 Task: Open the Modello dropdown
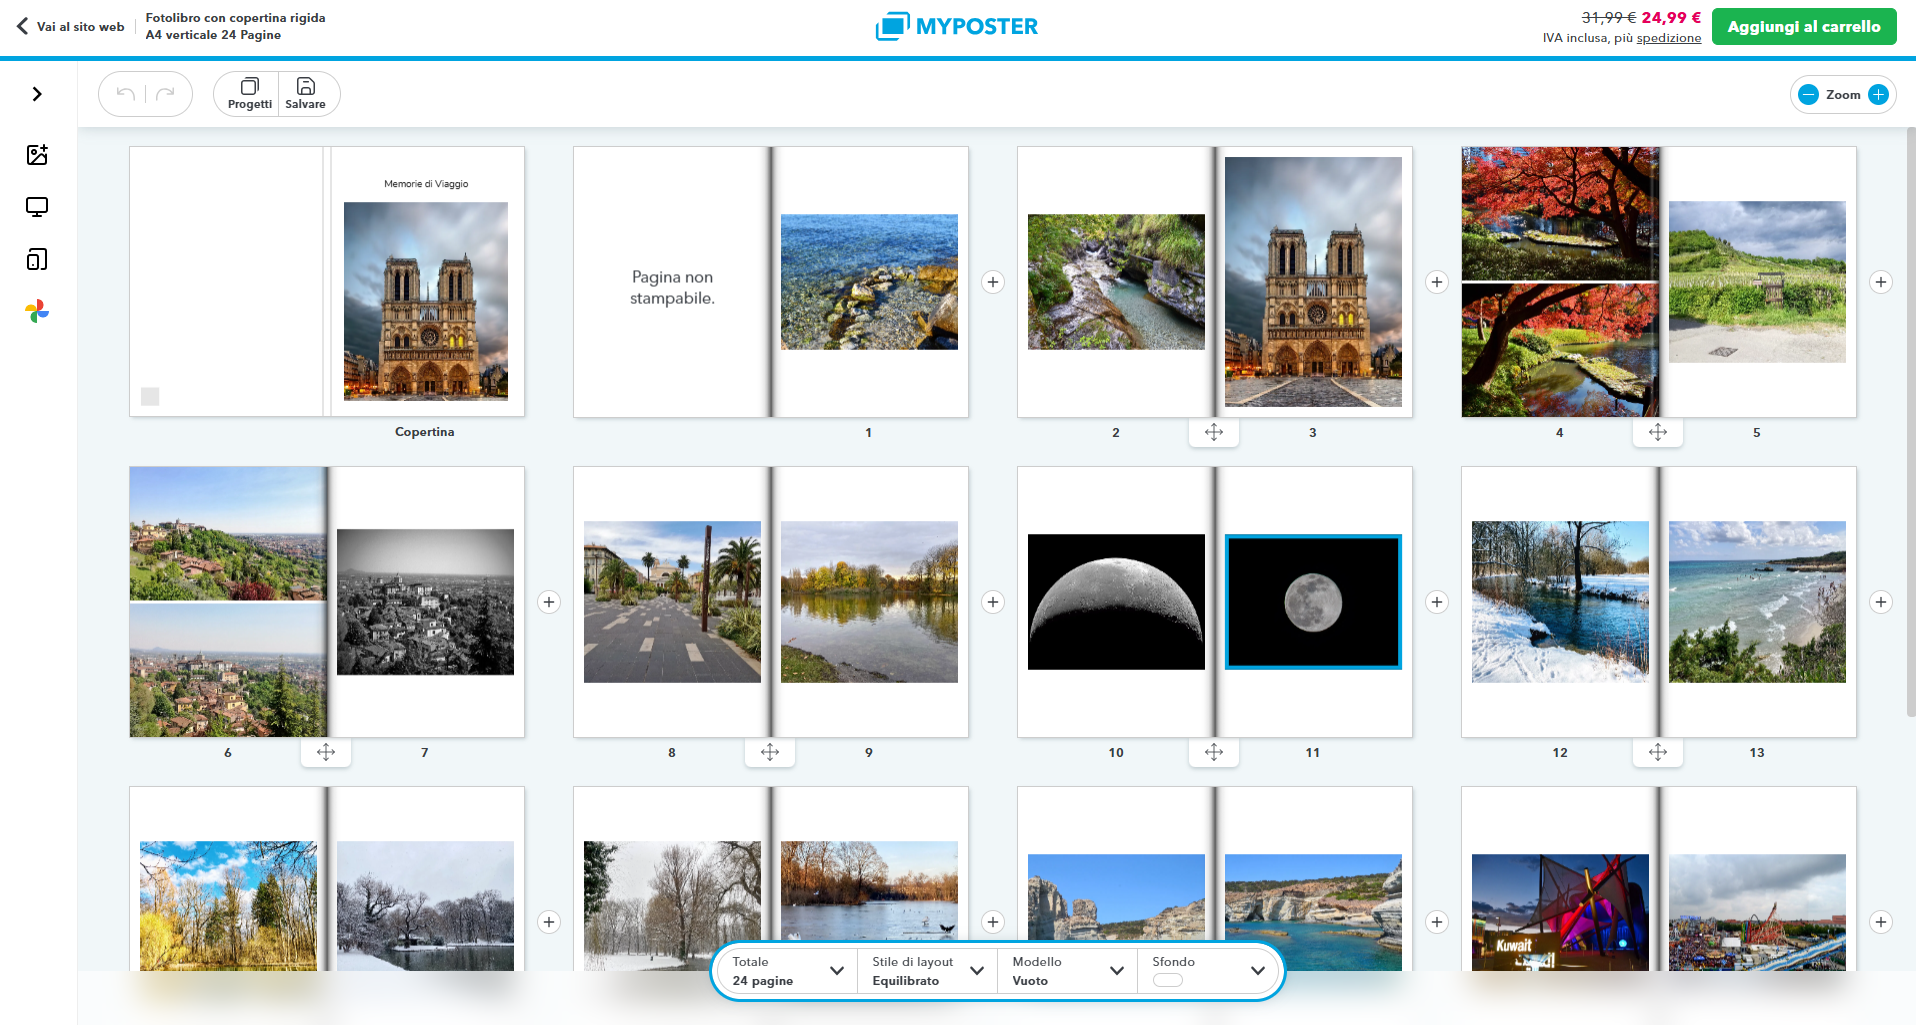click(1067, 971)
